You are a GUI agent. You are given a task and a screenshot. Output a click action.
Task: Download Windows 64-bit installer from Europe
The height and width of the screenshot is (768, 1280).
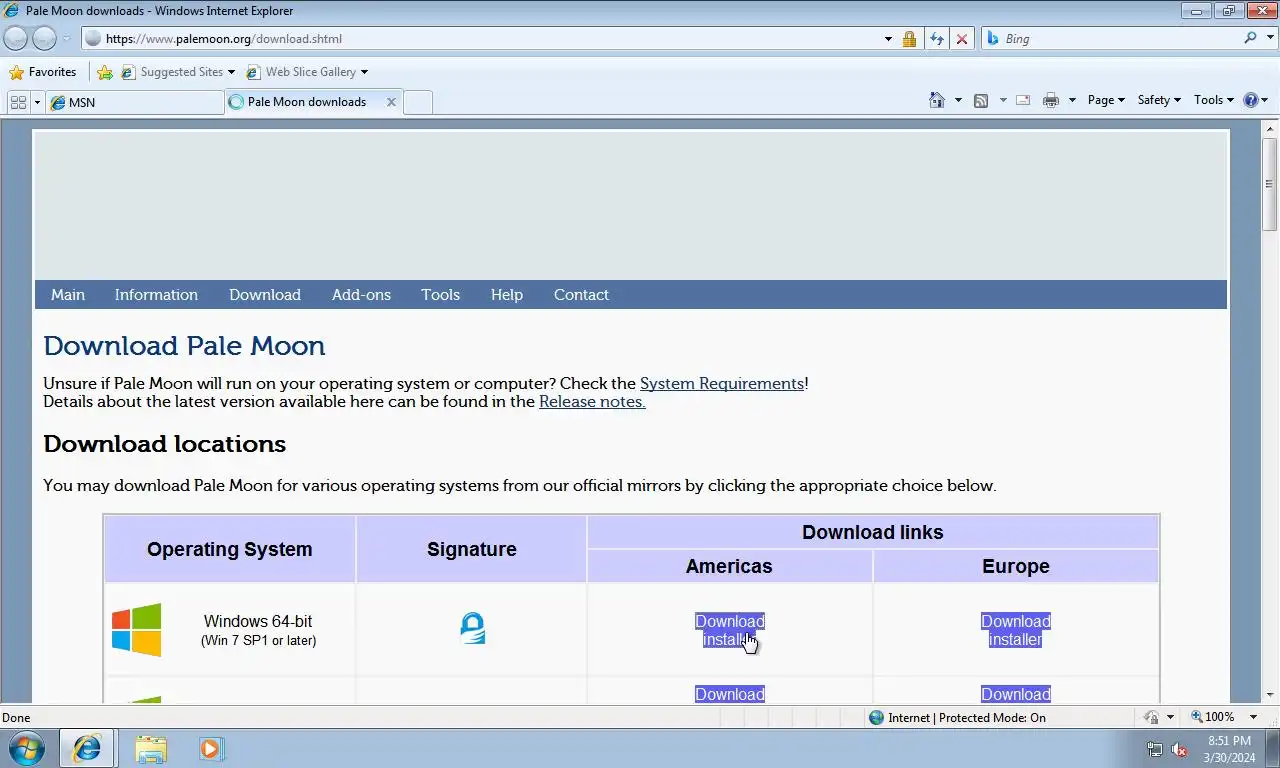(1016, 630)
